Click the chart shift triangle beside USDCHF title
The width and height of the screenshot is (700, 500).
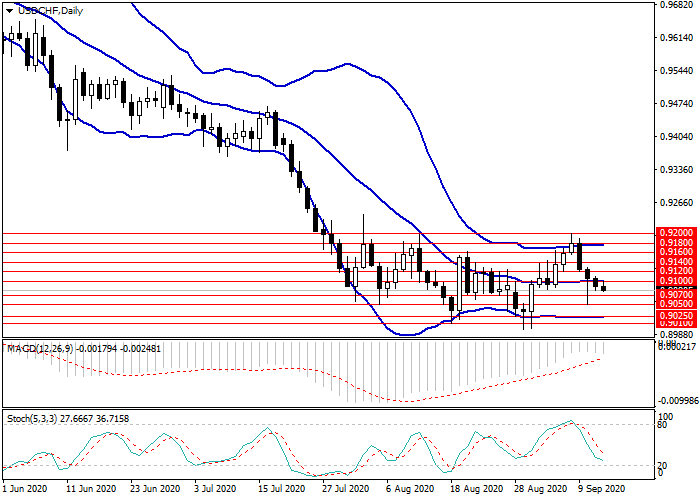tap(7, 11)
